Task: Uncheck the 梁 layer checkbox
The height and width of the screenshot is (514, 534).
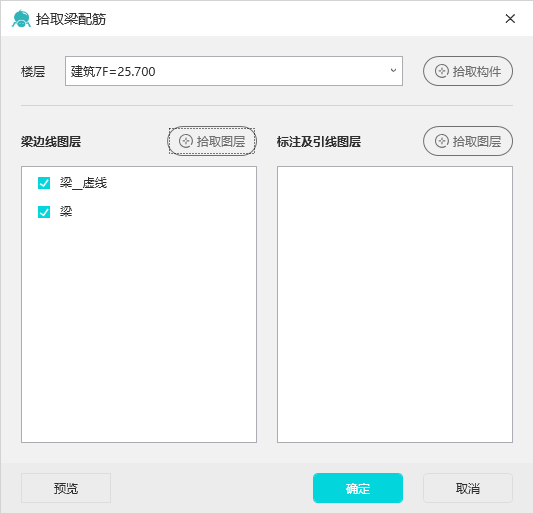Action: (44, 212)
